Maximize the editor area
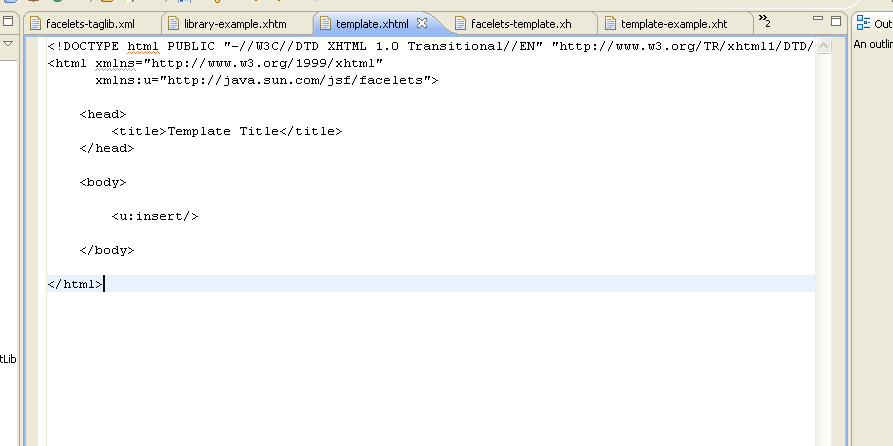The height and width of the screenshot is (446, 893). coord(836,20)
